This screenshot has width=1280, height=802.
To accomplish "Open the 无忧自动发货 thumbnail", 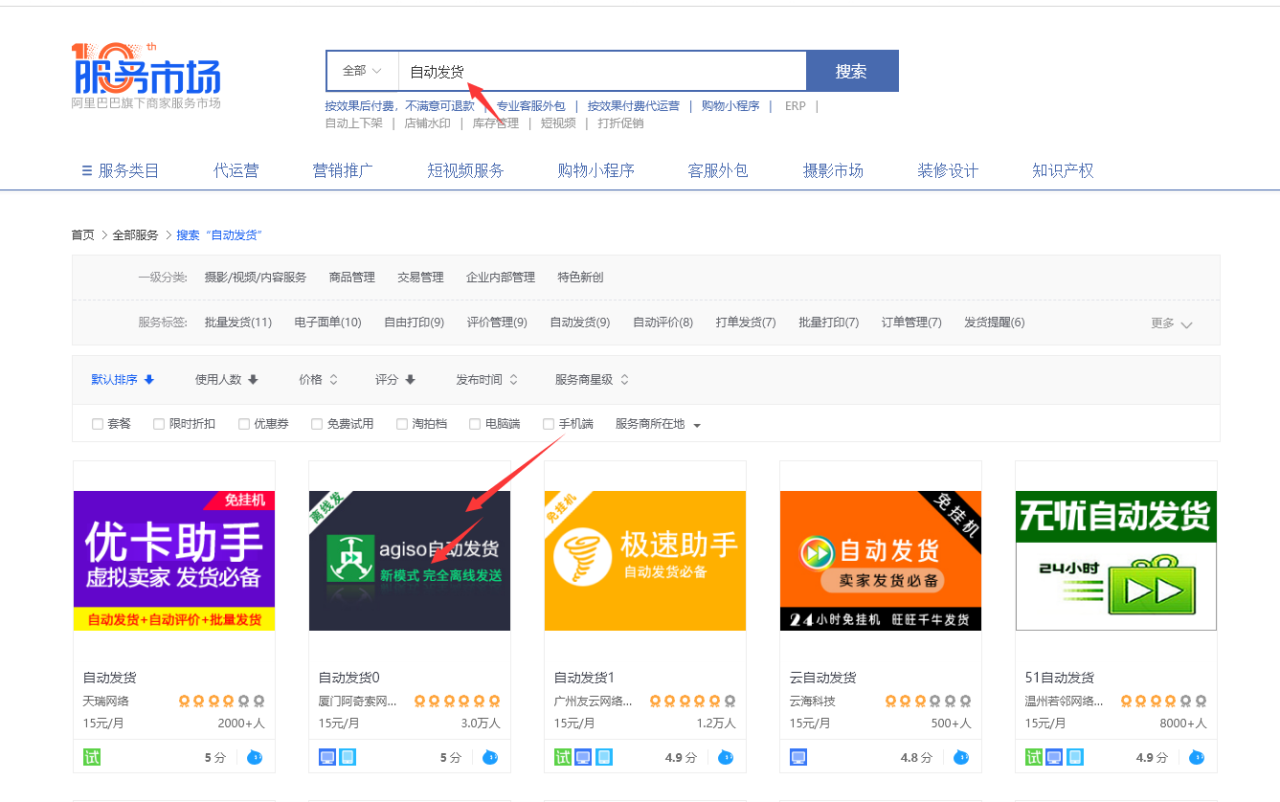I will [1116, 561].
